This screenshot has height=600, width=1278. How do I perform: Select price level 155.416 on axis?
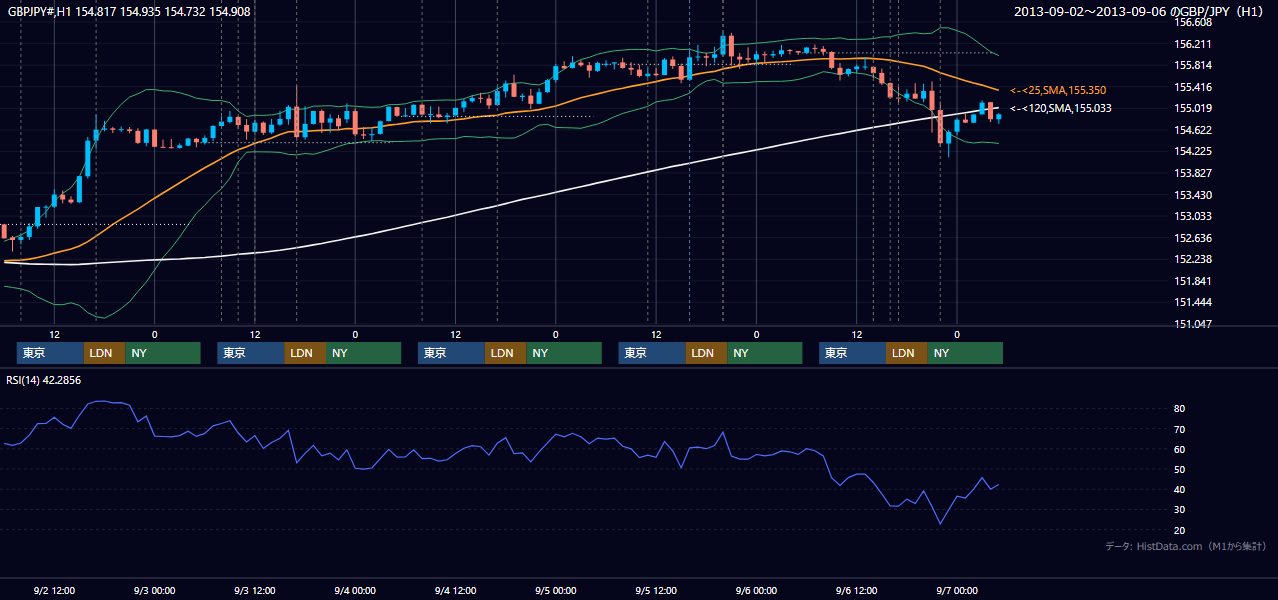click(1194, 87)
